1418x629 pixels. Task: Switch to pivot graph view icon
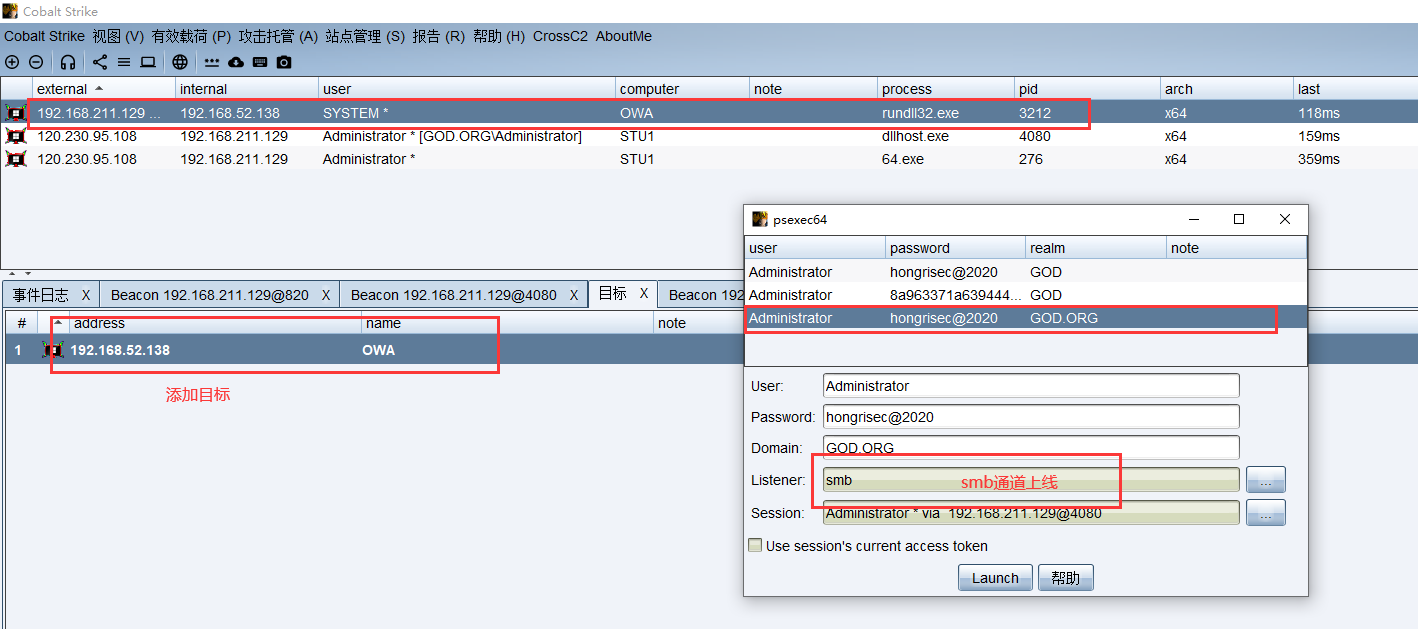pyautogui.click(x=100, y=62)
